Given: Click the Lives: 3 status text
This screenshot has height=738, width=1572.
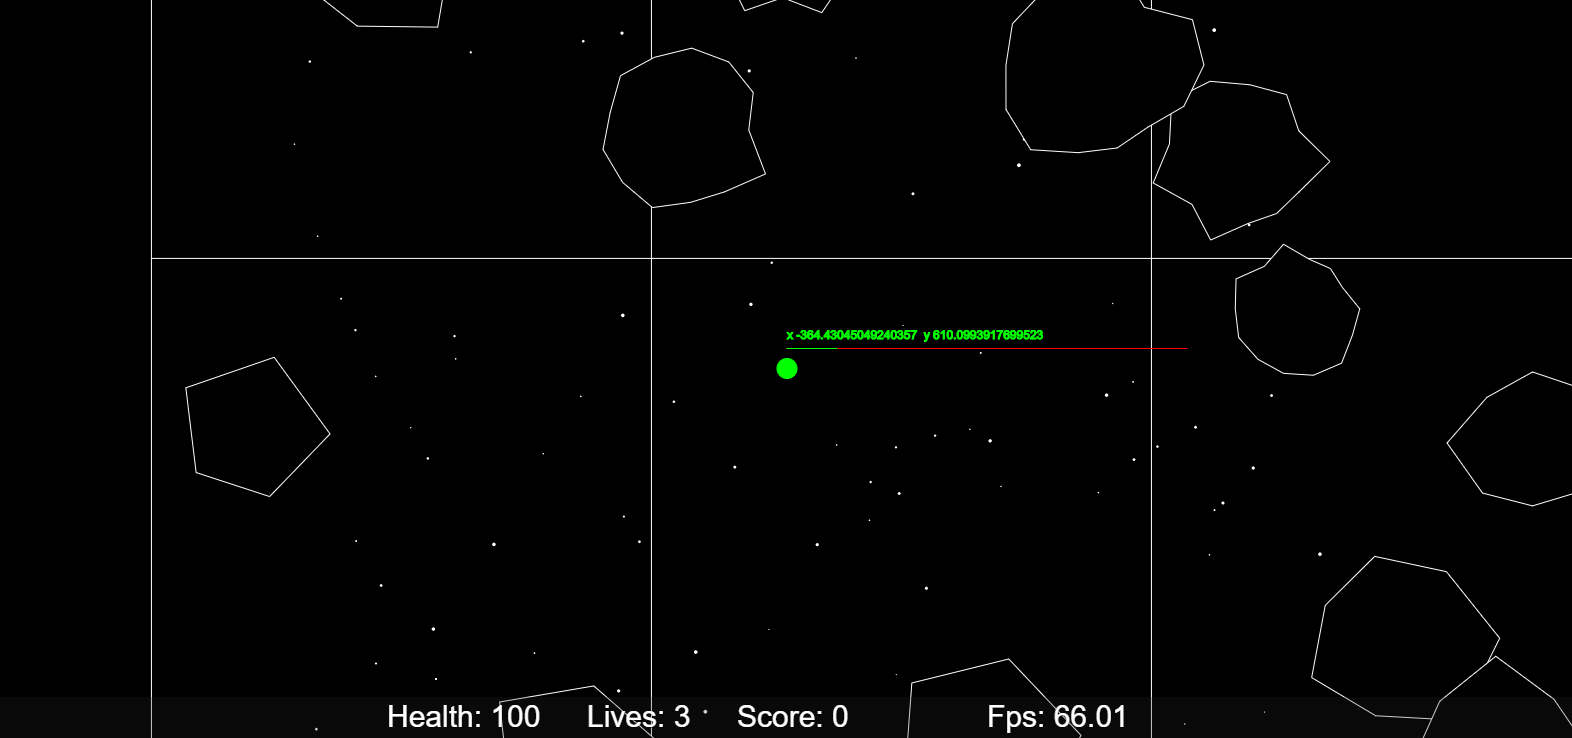Looking at the screenshot, I should pos(638,717).
